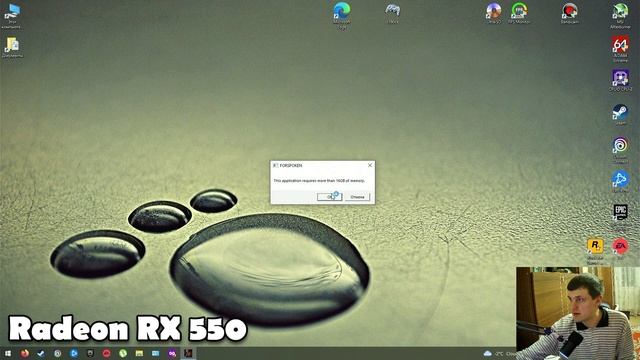Viewport: 640px width, 360px height.
Task: Close the FORSPOKEN error dialog
Action: [x=370, y=165]
